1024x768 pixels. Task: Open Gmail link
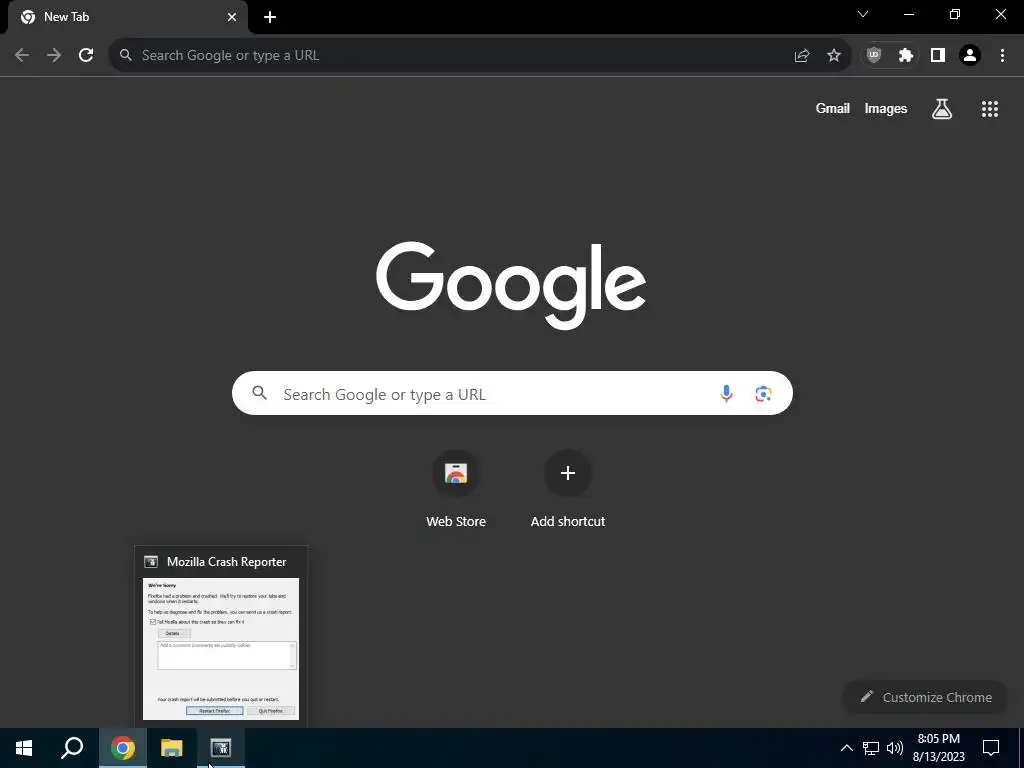(x=833, y=108)
